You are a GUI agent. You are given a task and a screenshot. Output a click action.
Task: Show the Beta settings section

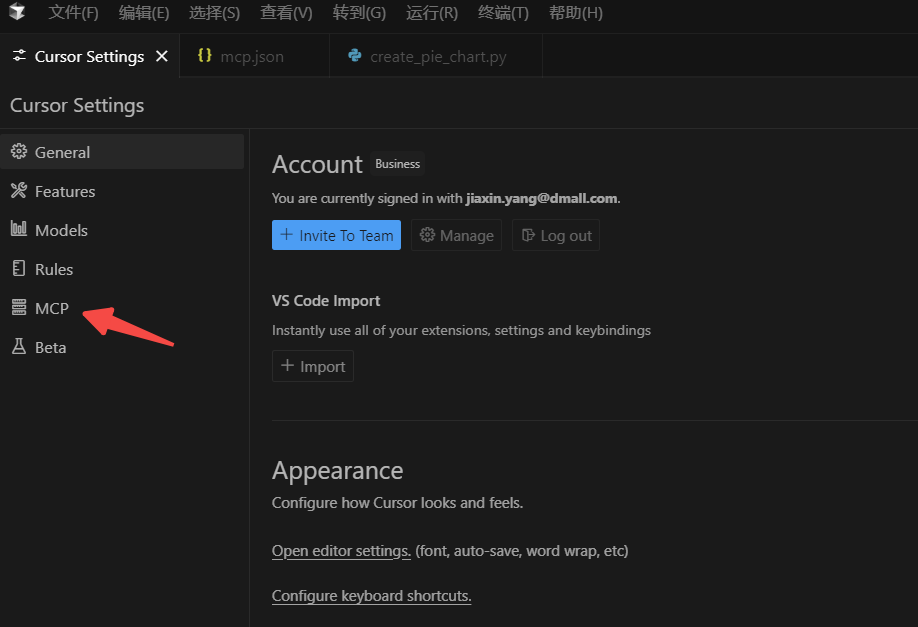(x=122, y=347)
